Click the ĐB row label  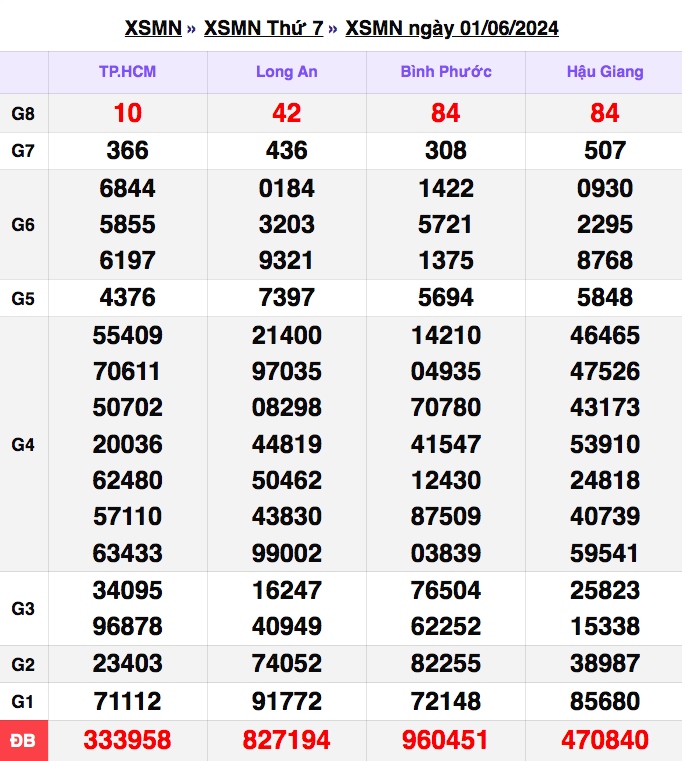coord(23,741)
